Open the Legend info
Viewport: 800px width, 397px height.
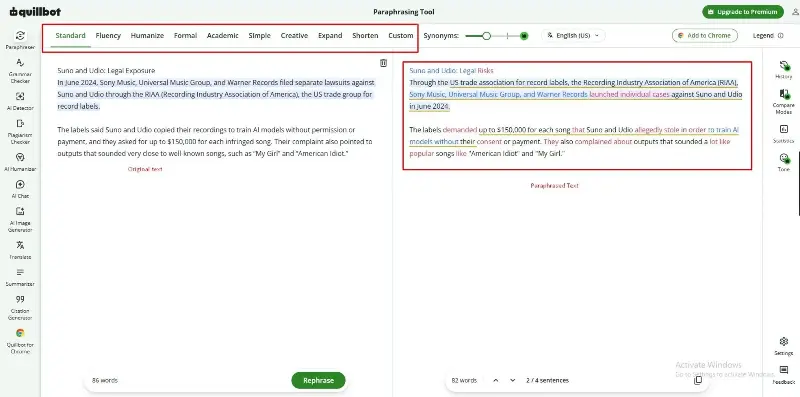768,35
